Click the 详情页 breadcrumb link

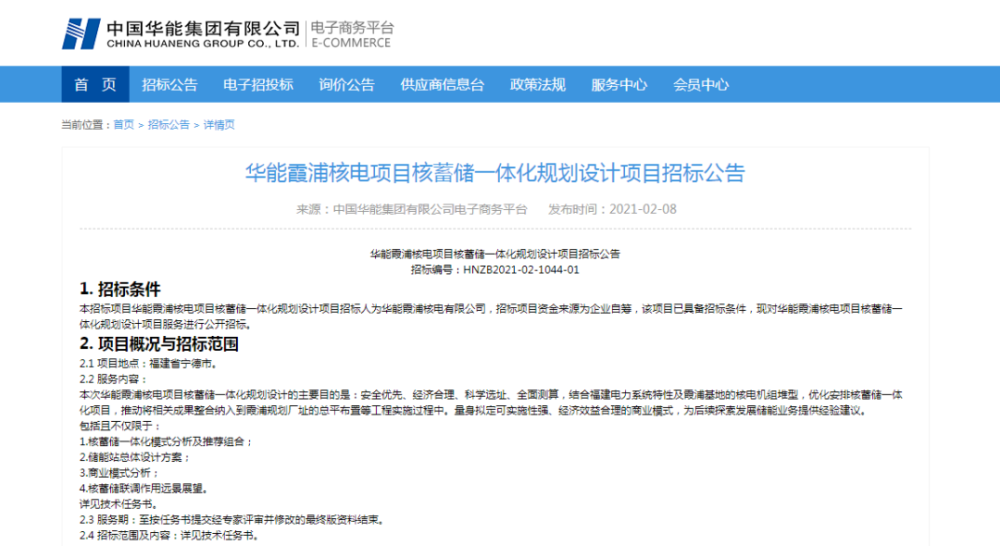[219, 124]
